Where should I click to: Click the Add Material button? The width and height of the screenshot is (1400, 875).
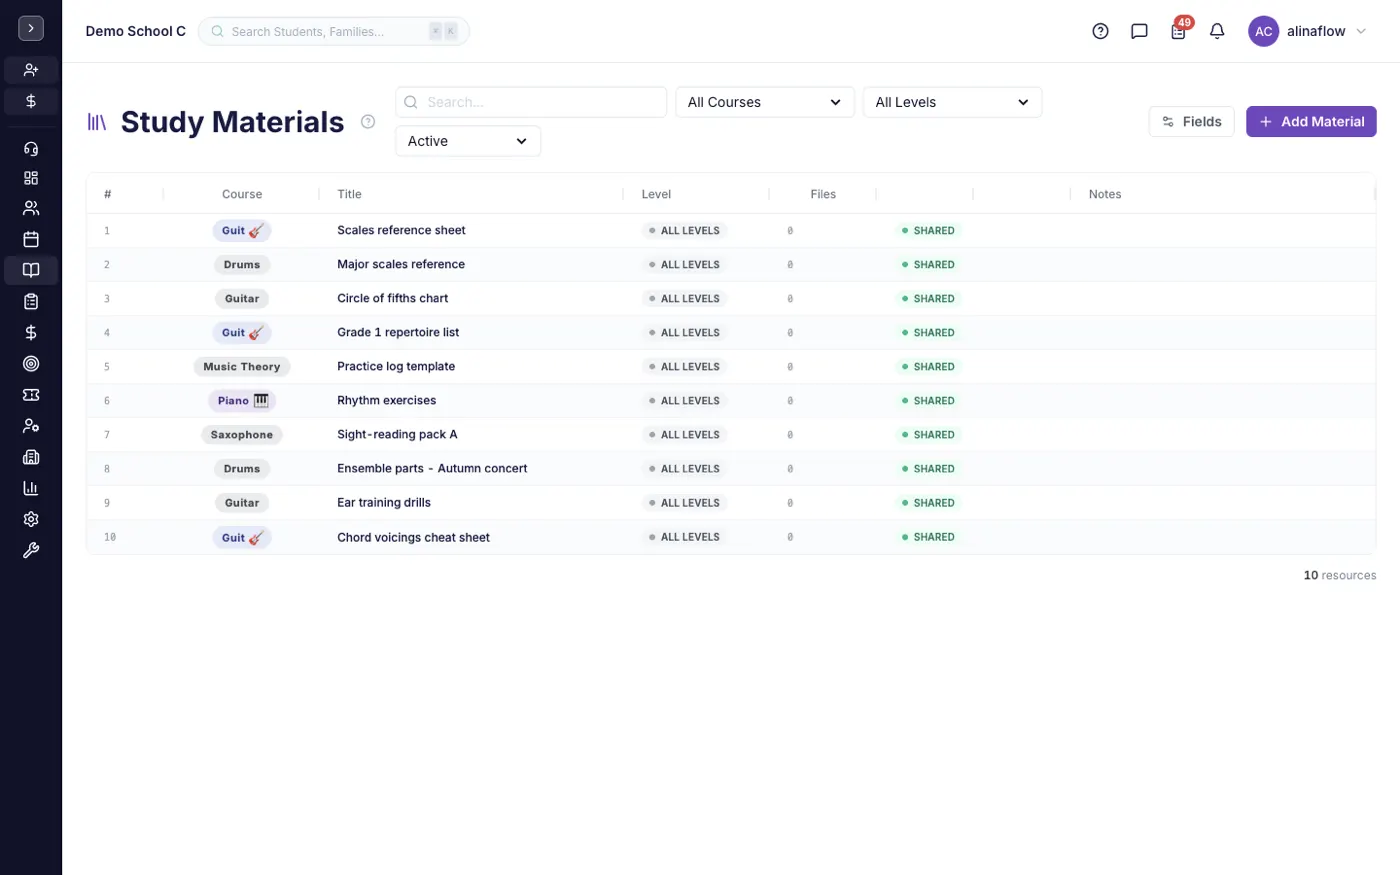tap(1311, 121)
